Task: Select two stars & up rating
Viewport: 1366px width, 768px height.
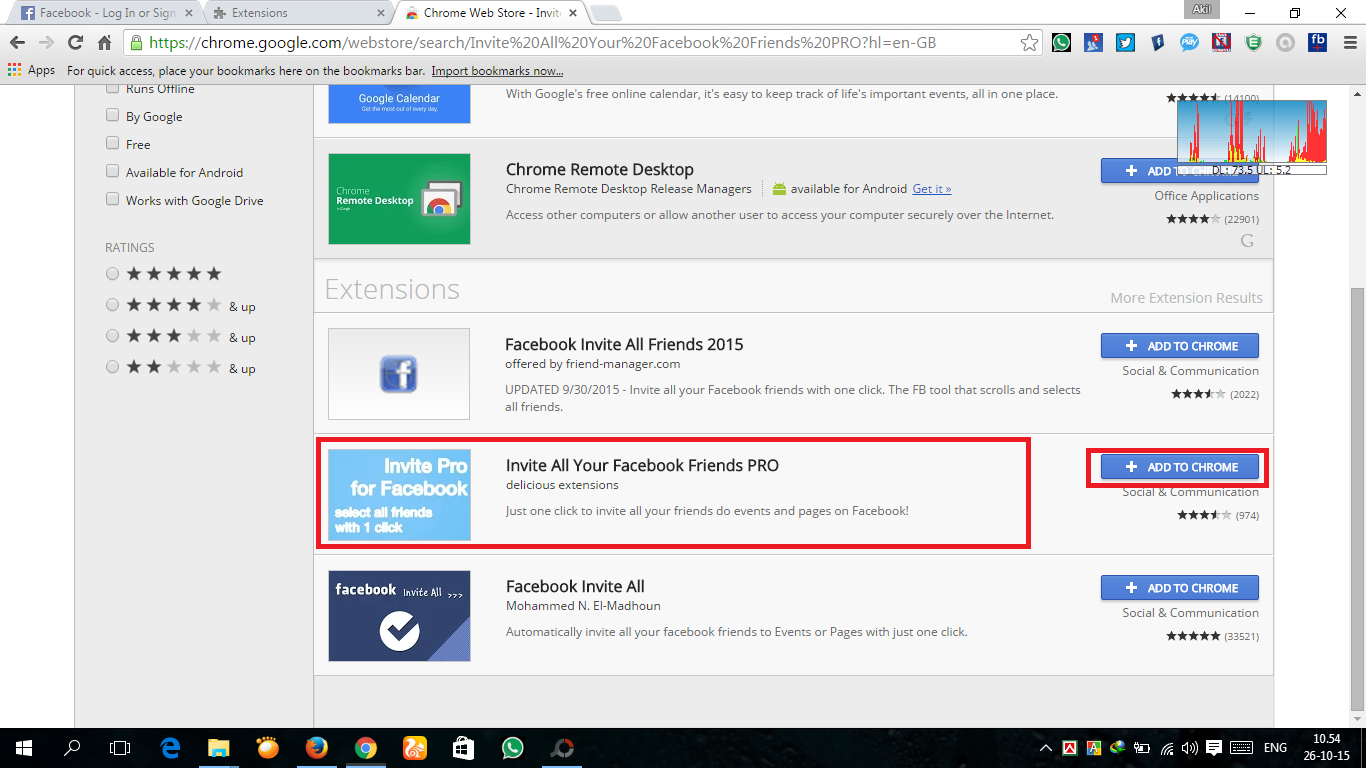Action: 112,367
